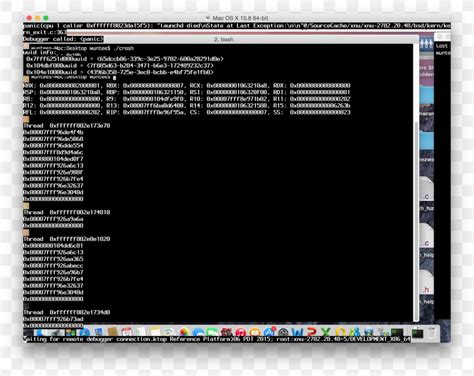Zoom VM window with green button
474x376 pixels.
46,18
